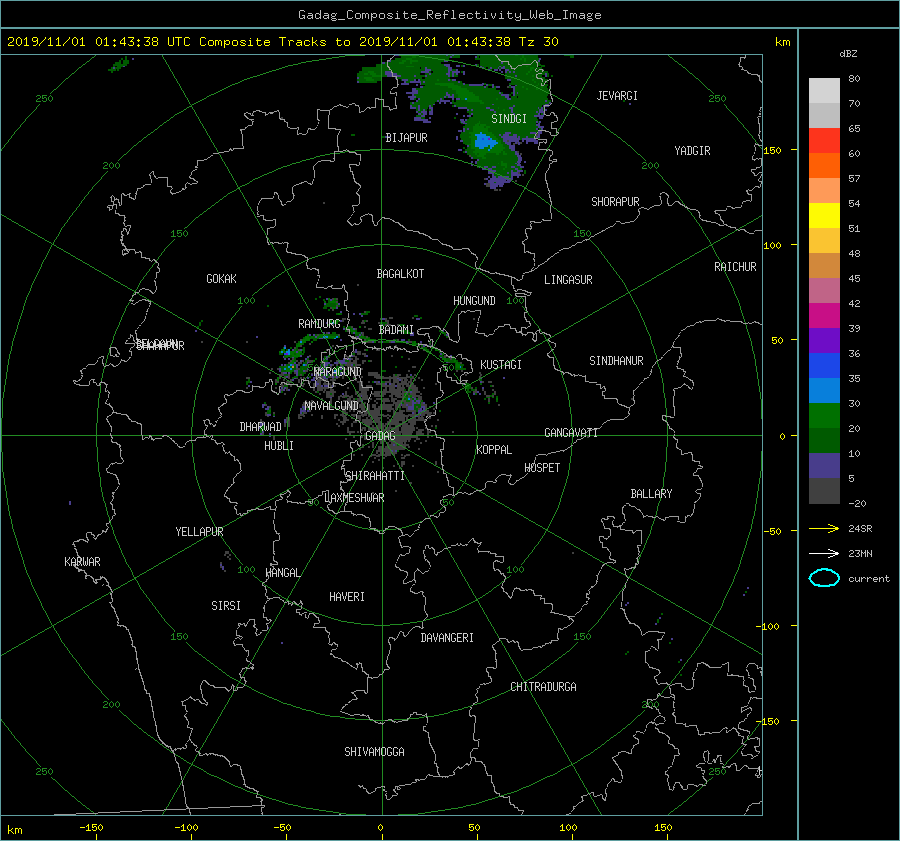Click the green echo patch north of RAMDURG

(331, 303)
